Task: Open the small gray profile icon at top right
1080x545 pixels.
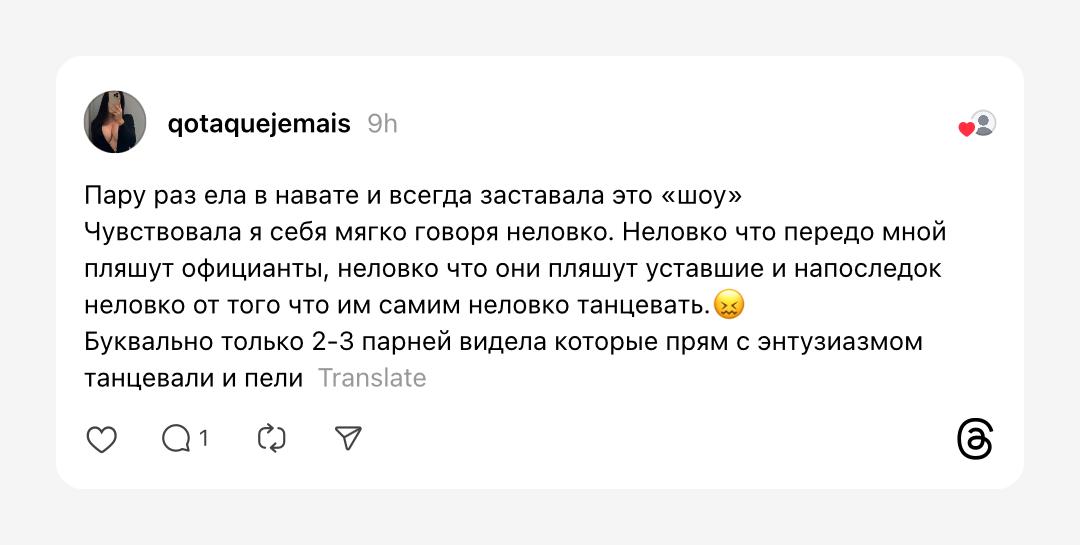Action: click(x=984, y=123)
